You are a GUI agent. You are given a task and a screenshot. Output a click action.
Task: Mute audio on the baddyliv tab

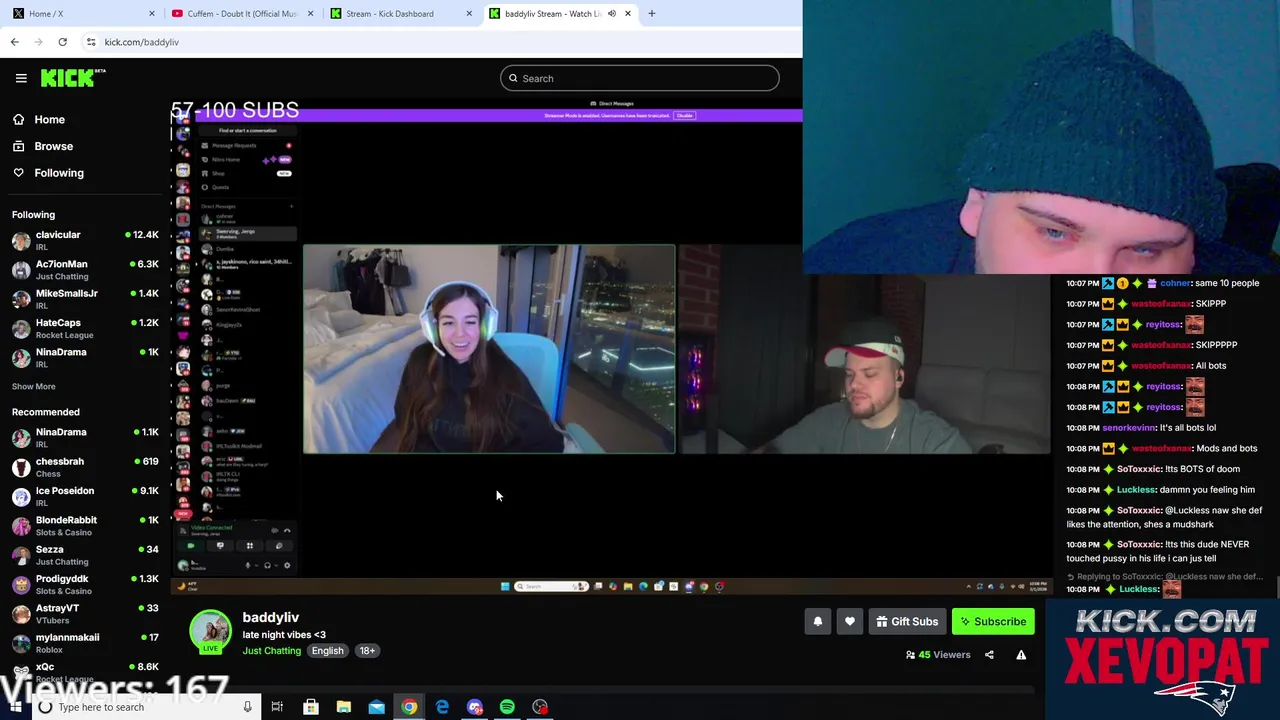pyautogui.click(x=611, y=14)
